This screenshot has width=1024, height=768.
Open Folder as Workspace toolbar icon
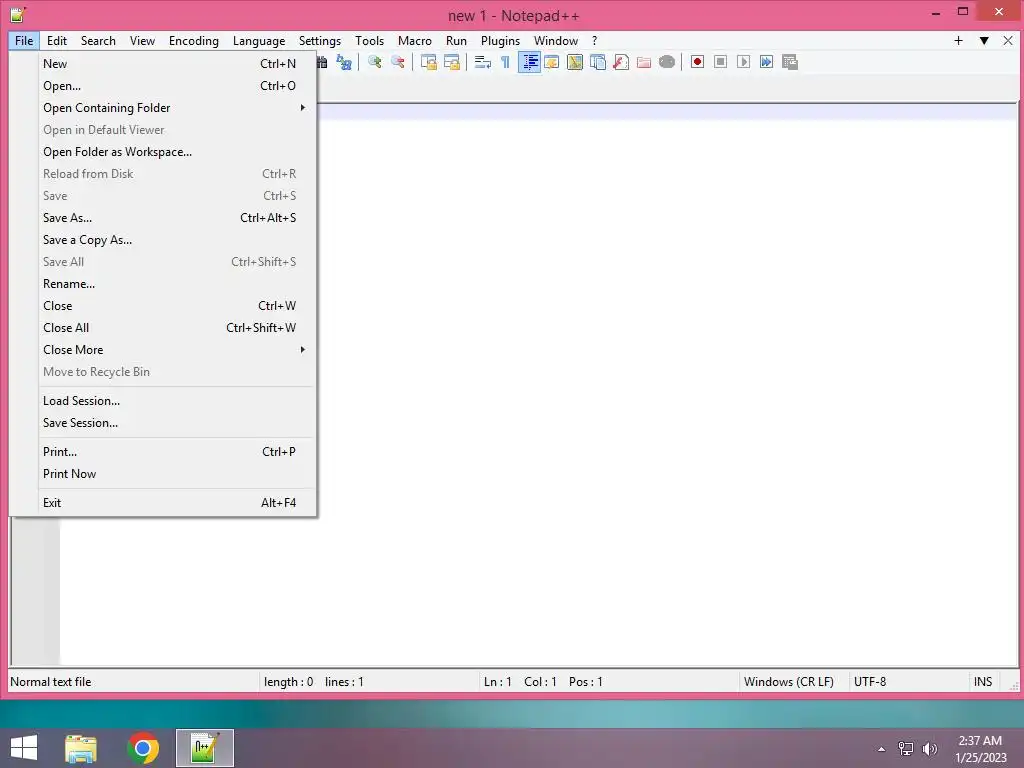[x=644, y=62]
